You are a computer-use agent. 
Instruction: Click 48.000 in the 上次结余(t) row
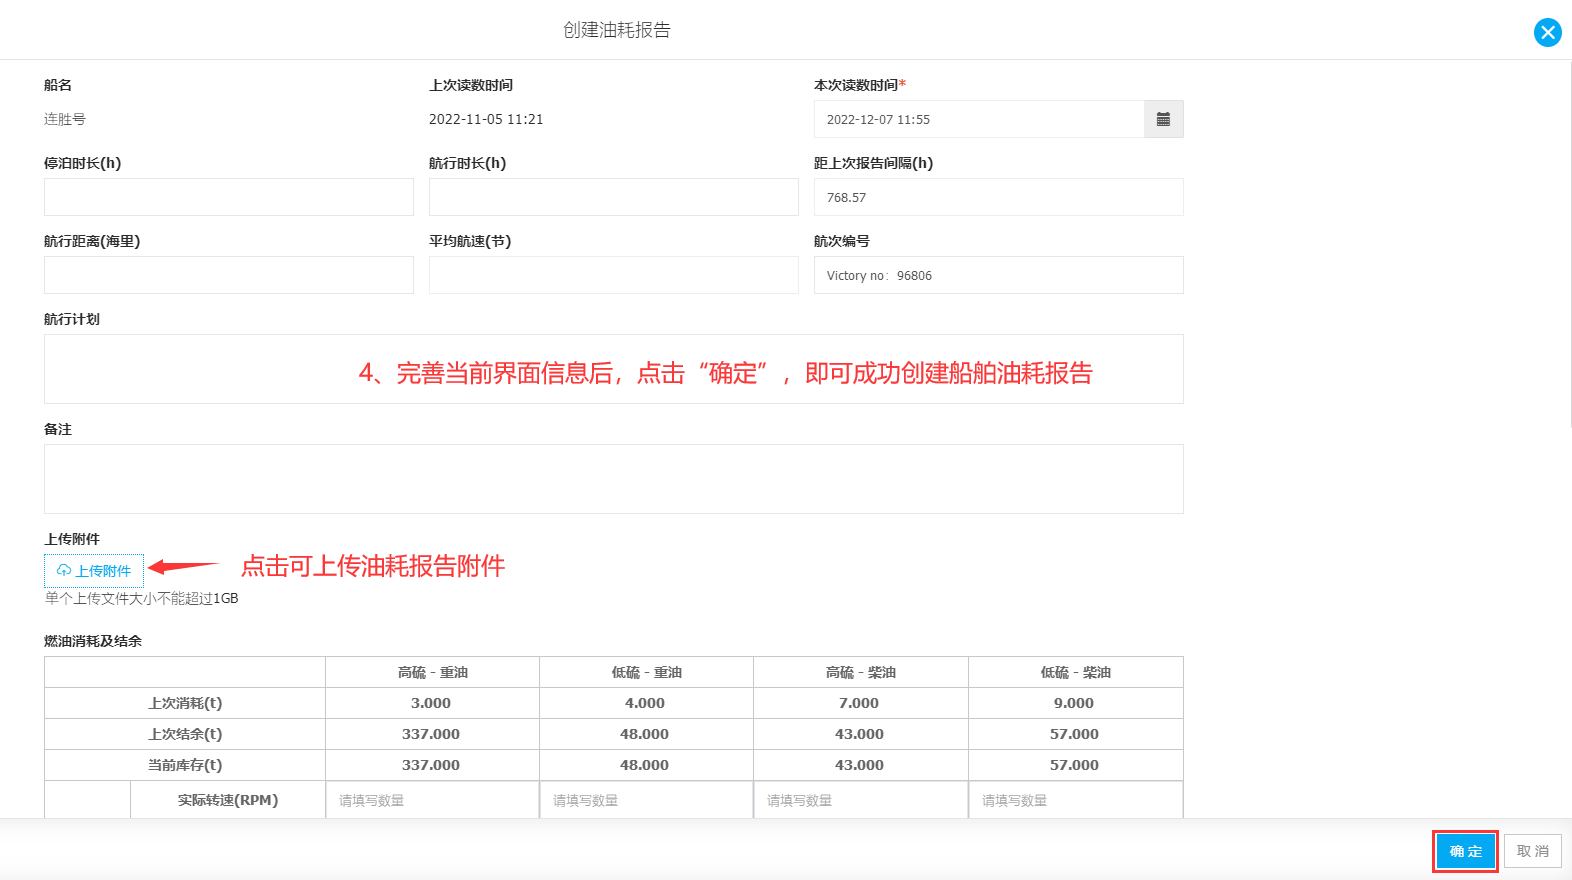tap(645, 734)
